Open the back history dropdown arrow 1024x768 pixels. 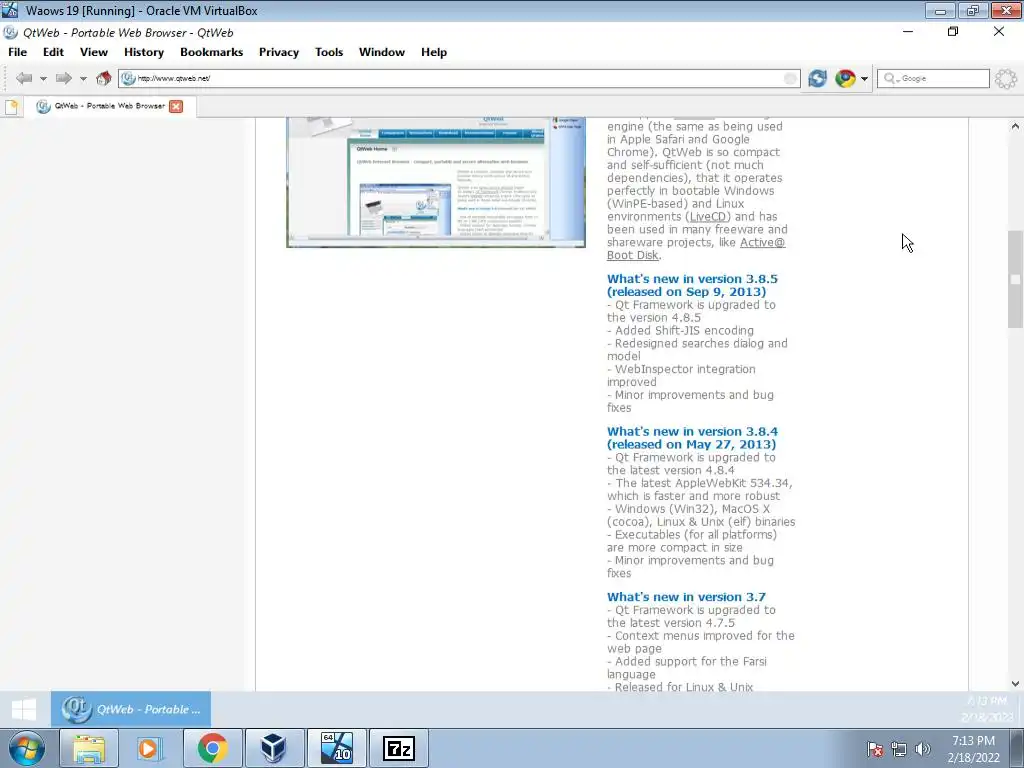click(43, 79)
